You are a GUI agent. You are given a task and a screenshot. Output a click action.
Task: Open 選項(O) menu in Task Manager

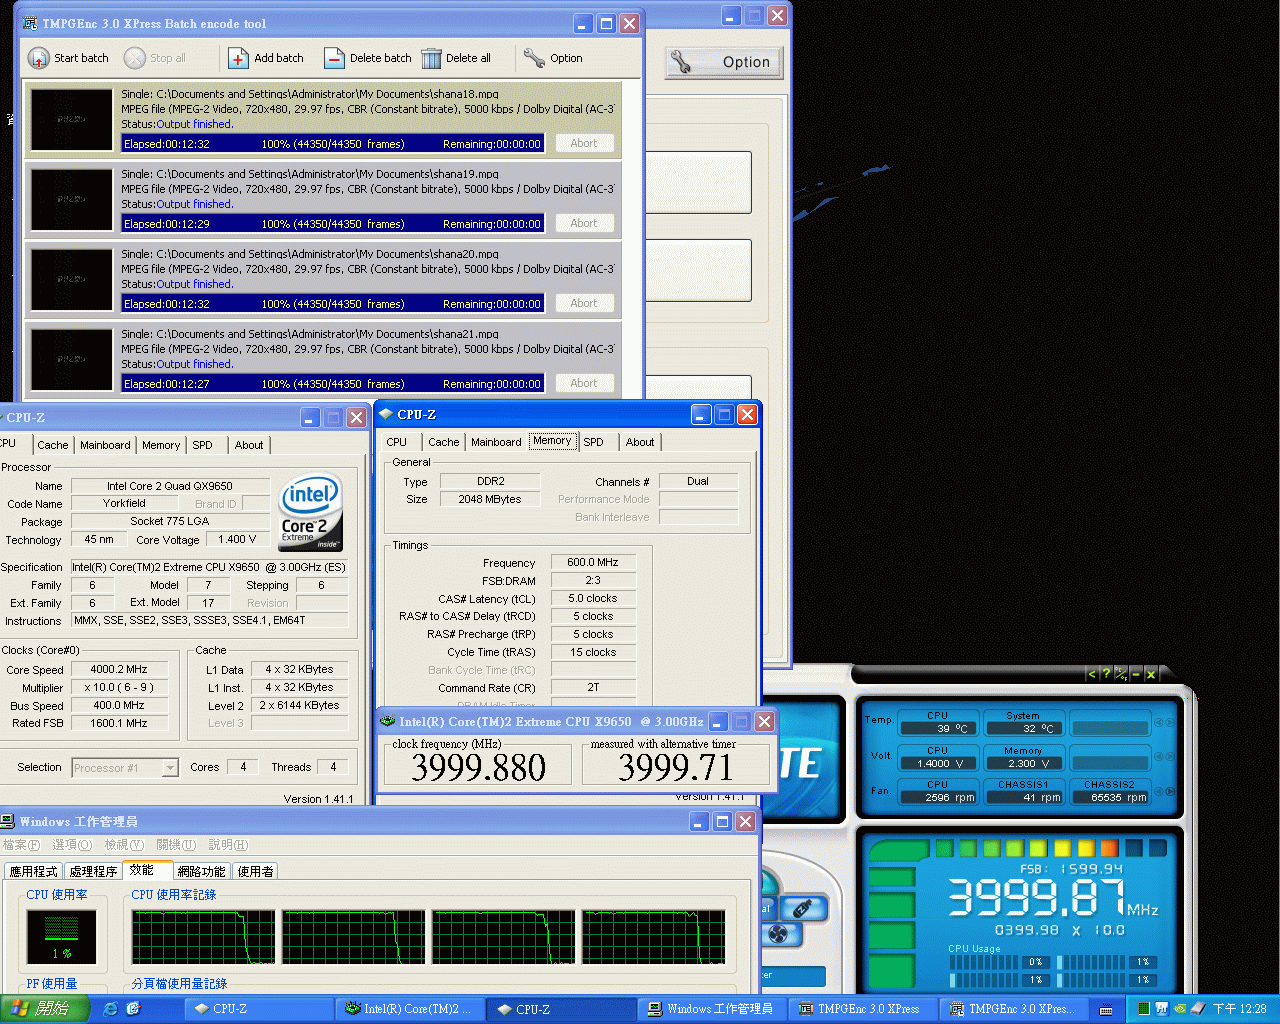coord(72,845)
